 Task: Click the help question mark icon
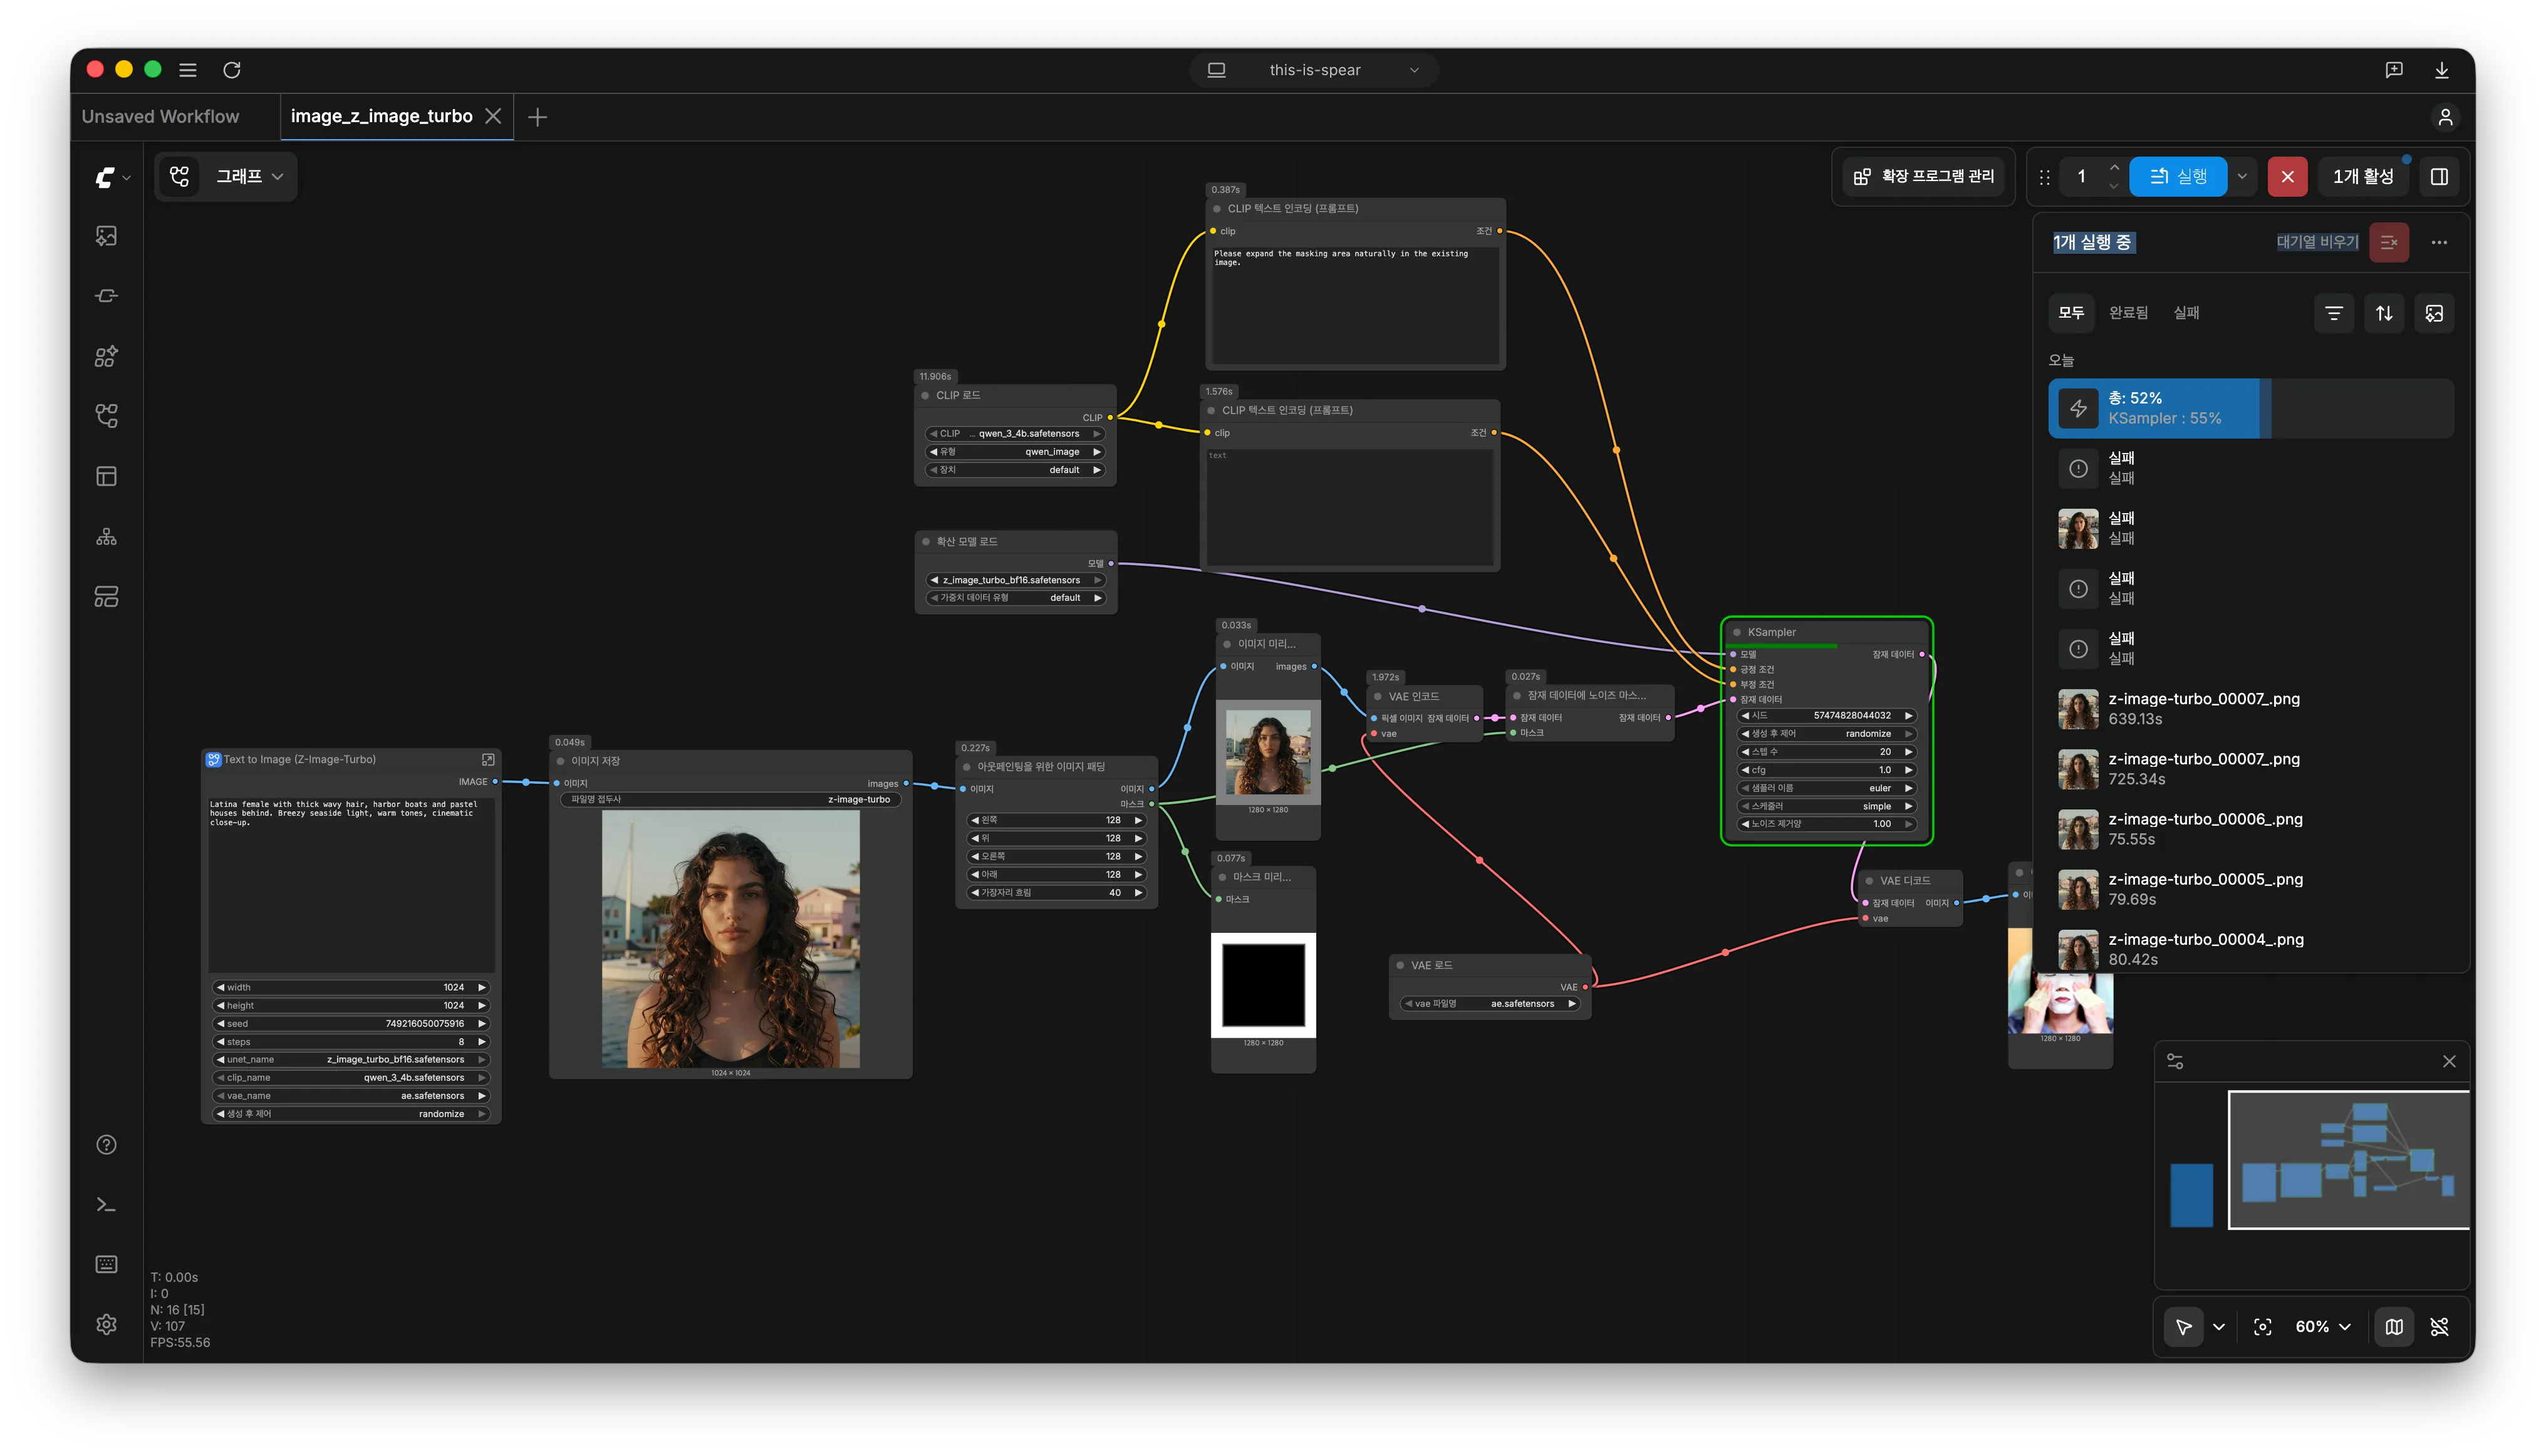click(106, 1145)
